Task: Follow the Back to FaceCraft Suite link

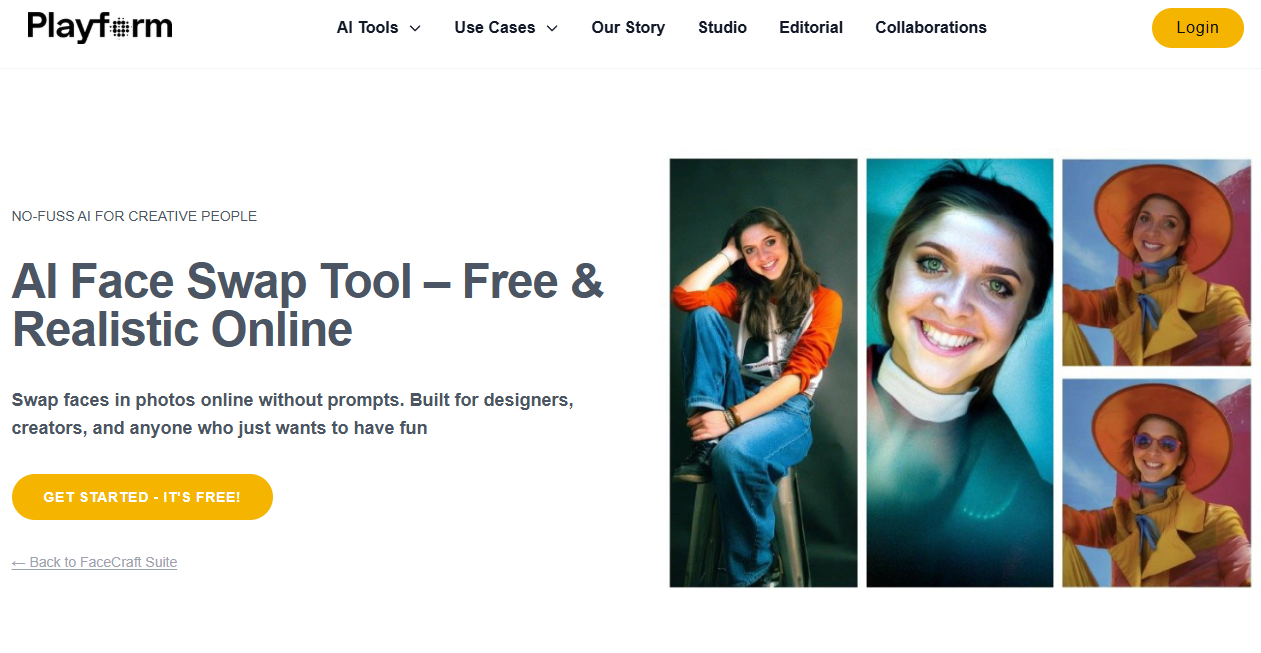Action: click(x=94, y=562)
